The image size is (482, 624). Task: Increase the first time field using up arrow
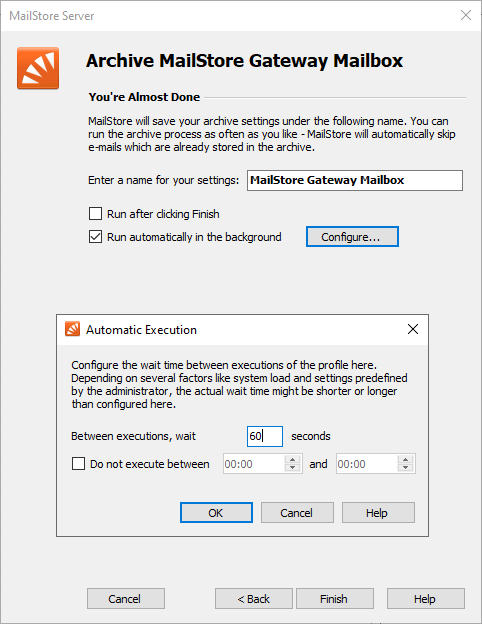[293, 459]
